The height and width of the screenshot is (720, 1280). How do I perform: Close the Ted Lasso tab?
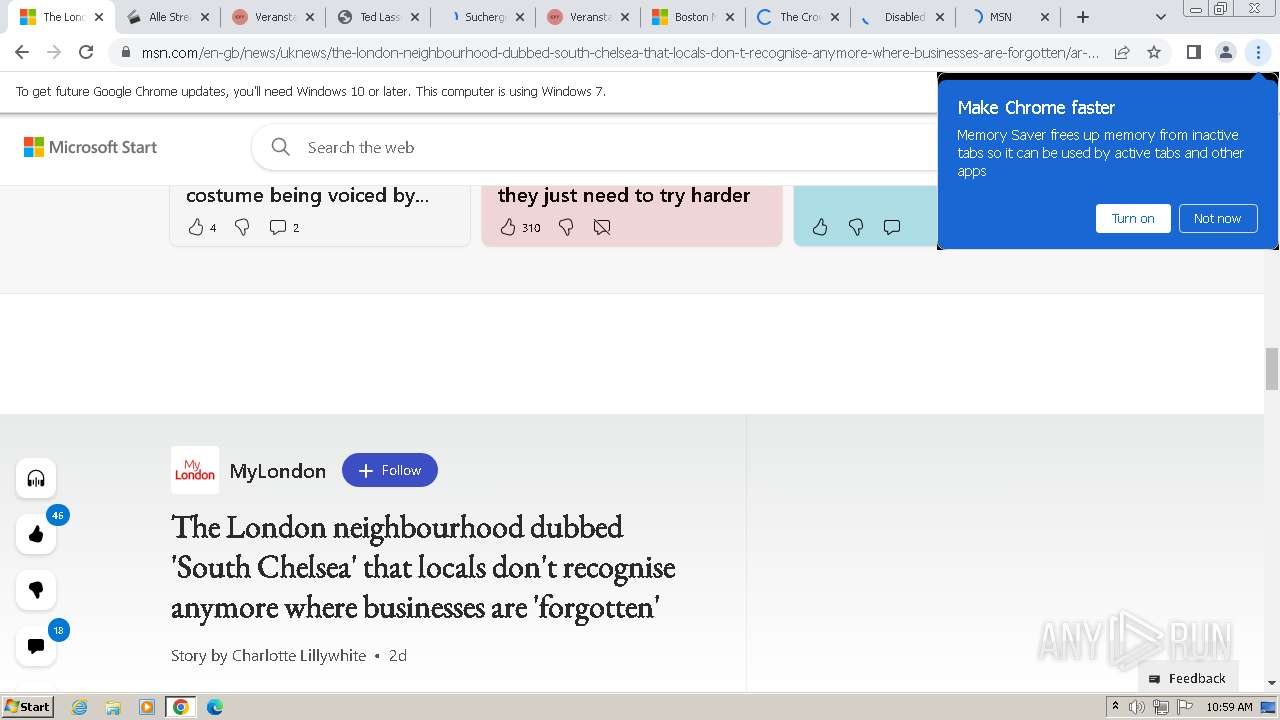pos(415,17)
